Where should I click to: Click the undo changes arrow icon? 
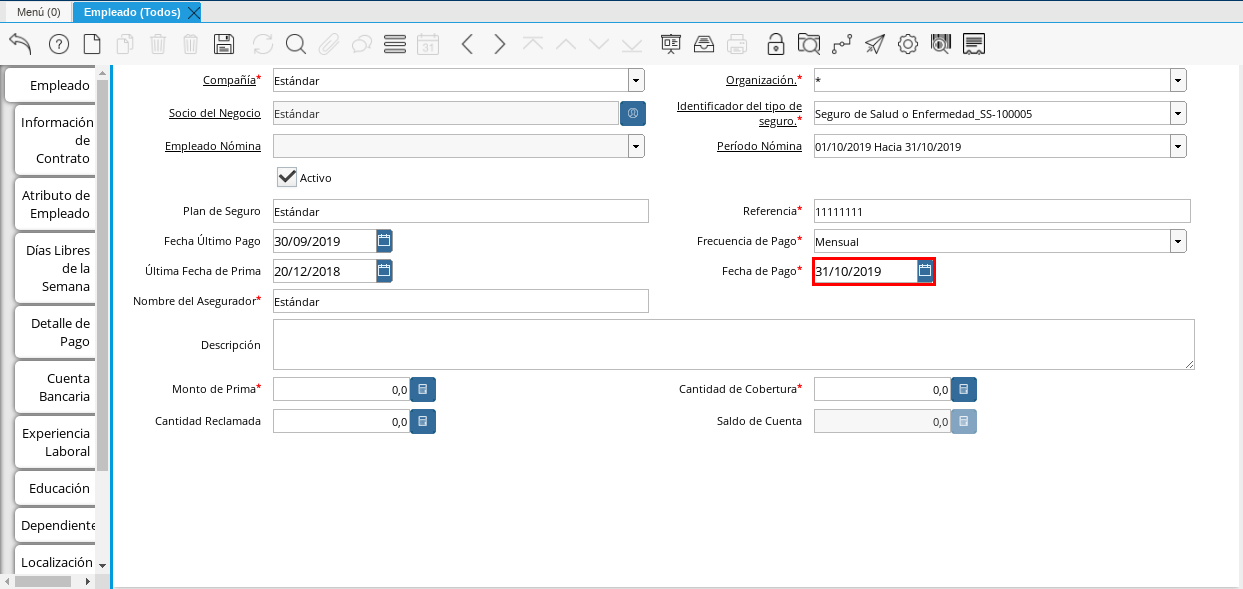[x=20, y=44]
